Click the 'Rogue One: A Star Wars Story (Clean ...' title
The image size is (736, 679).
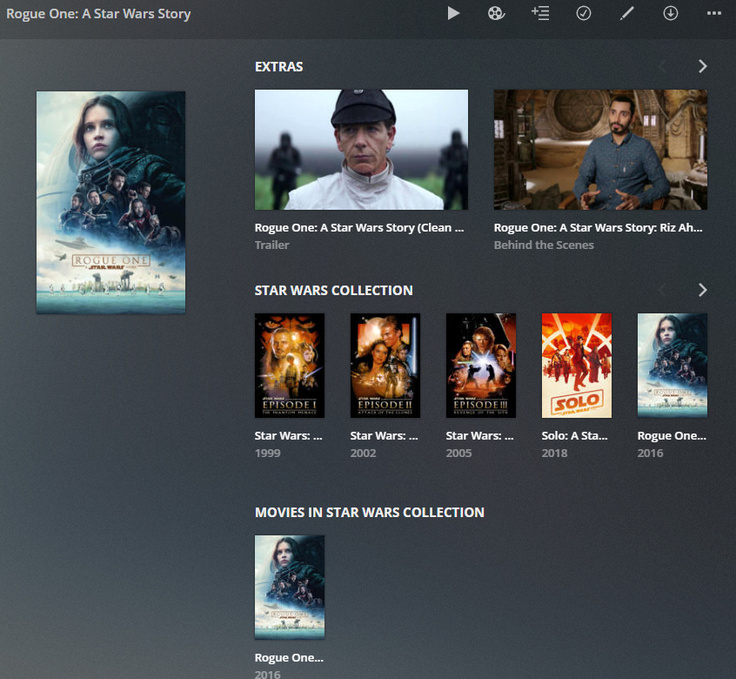(359, 228)
